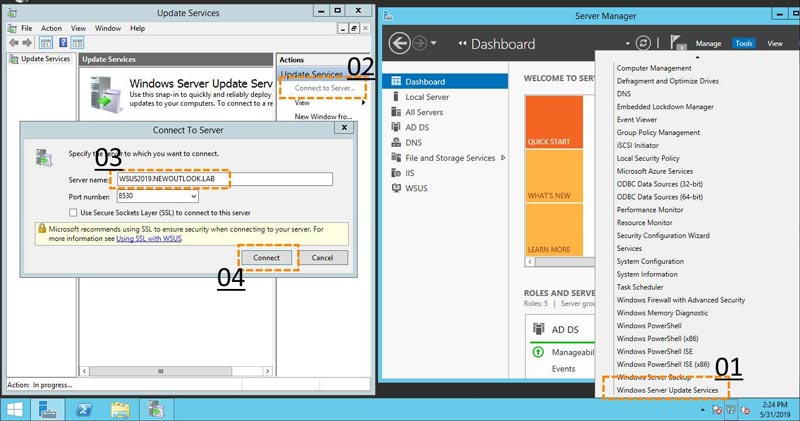Select Dashboard in Server Manager sidebar
The width and height of the screenshot is (800, 421).
[445, 82]
